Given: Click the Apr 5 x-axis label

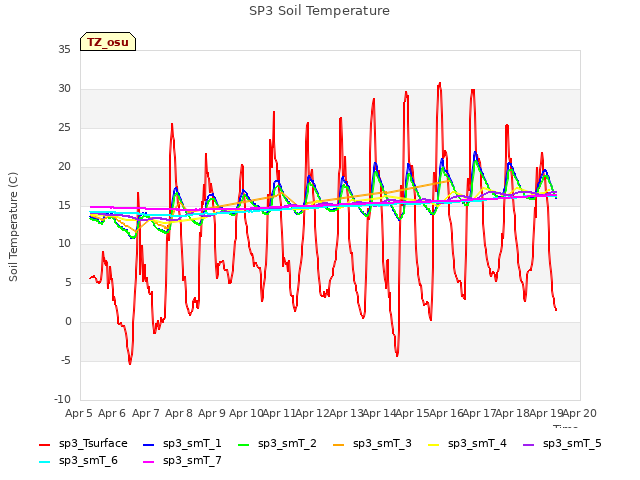Looking at the screenshot, I should 79,413.
